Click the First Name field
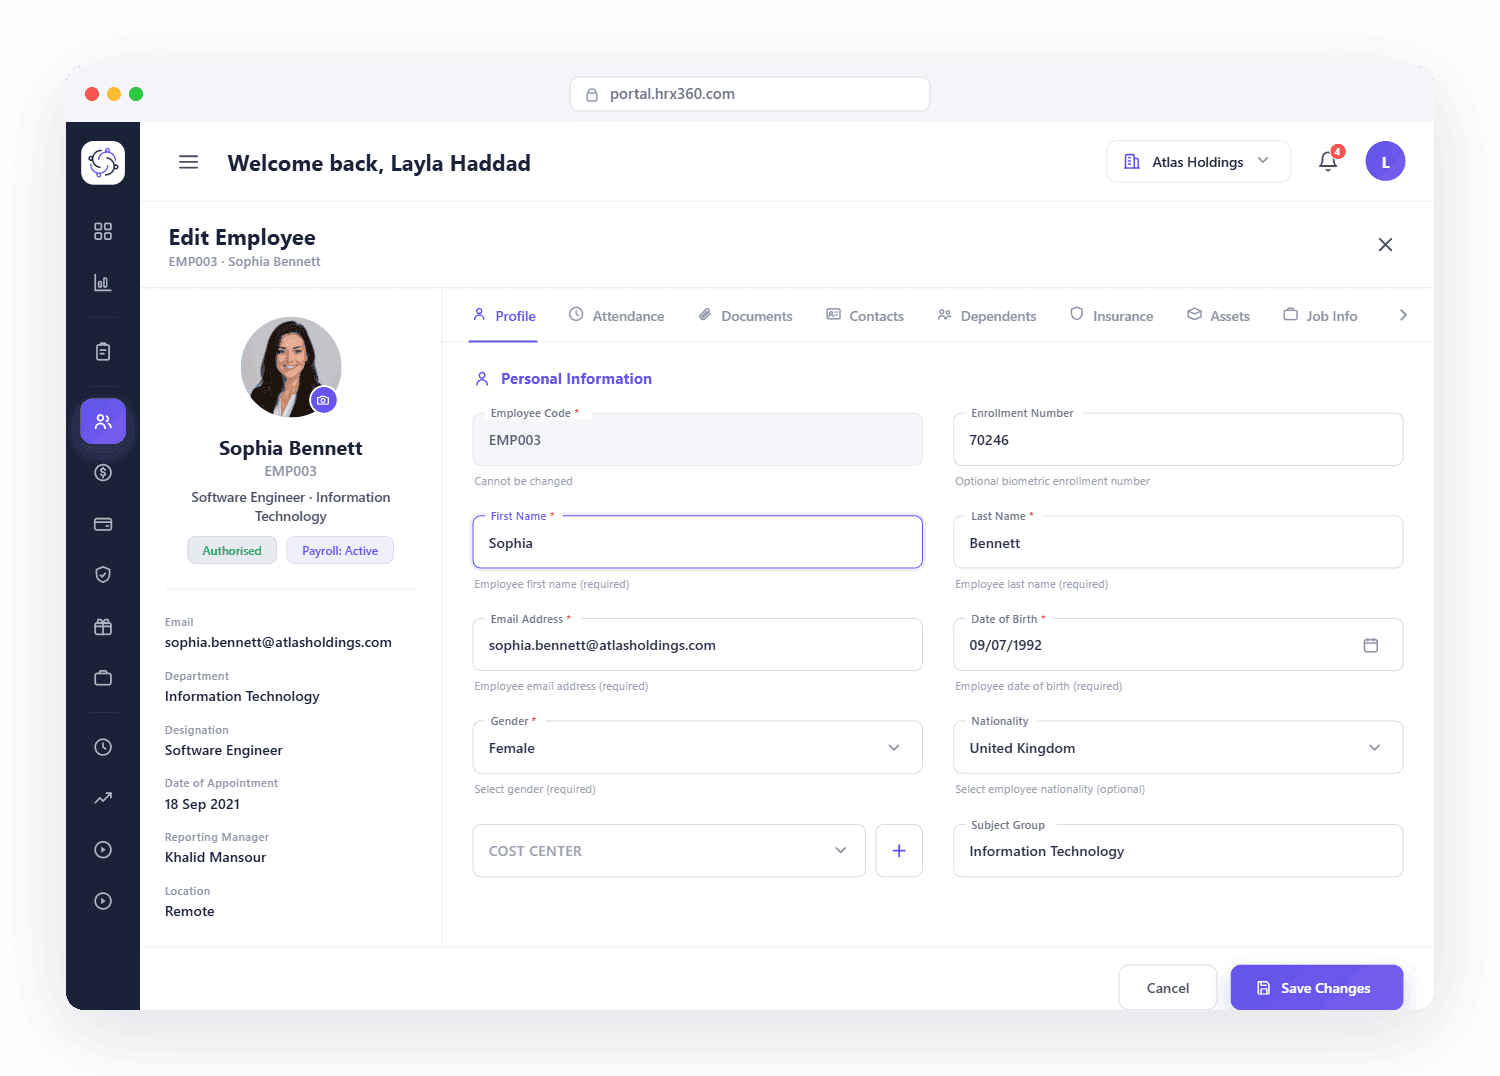 point(697,542)
